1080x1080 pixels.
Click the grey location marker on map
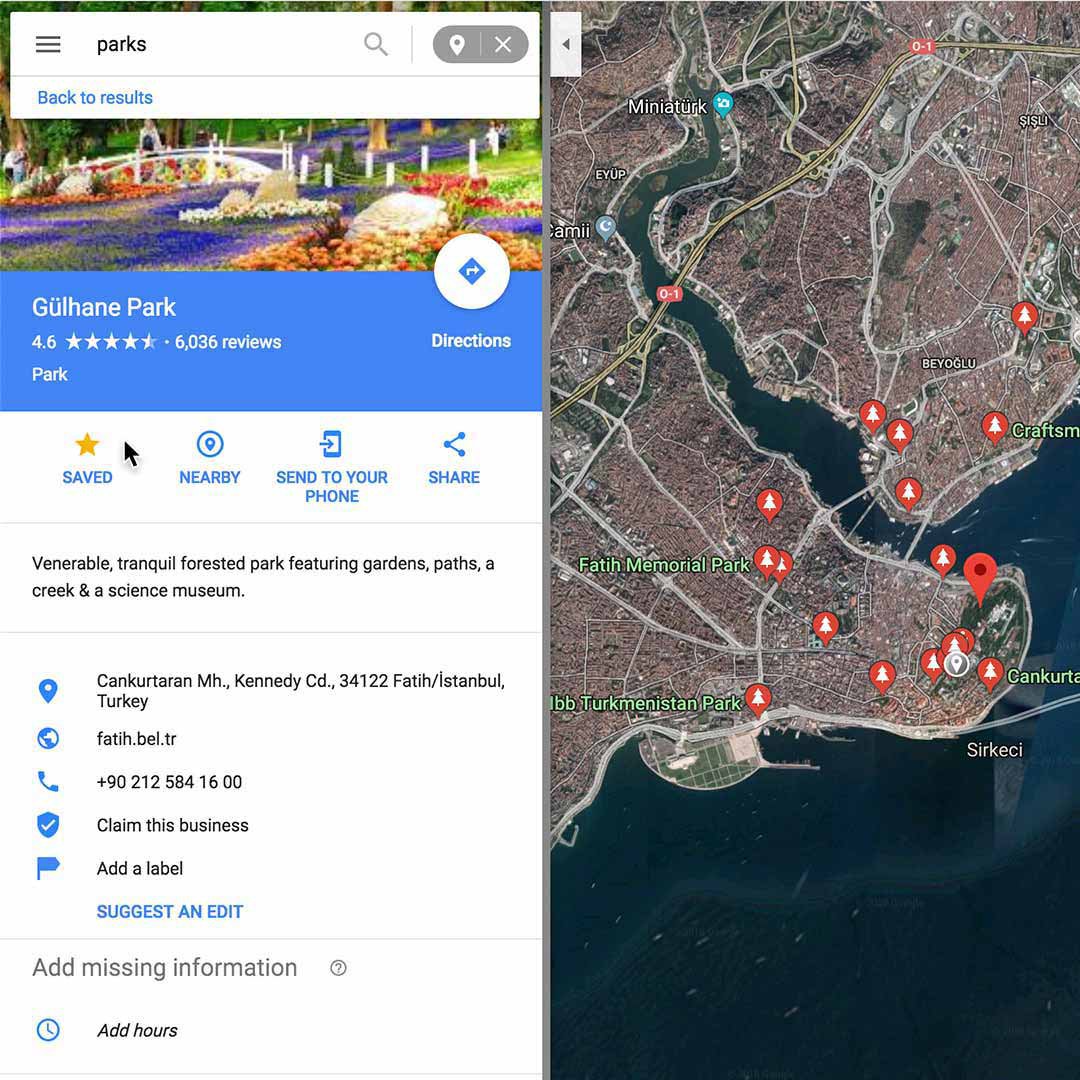(x=956, y=665)
